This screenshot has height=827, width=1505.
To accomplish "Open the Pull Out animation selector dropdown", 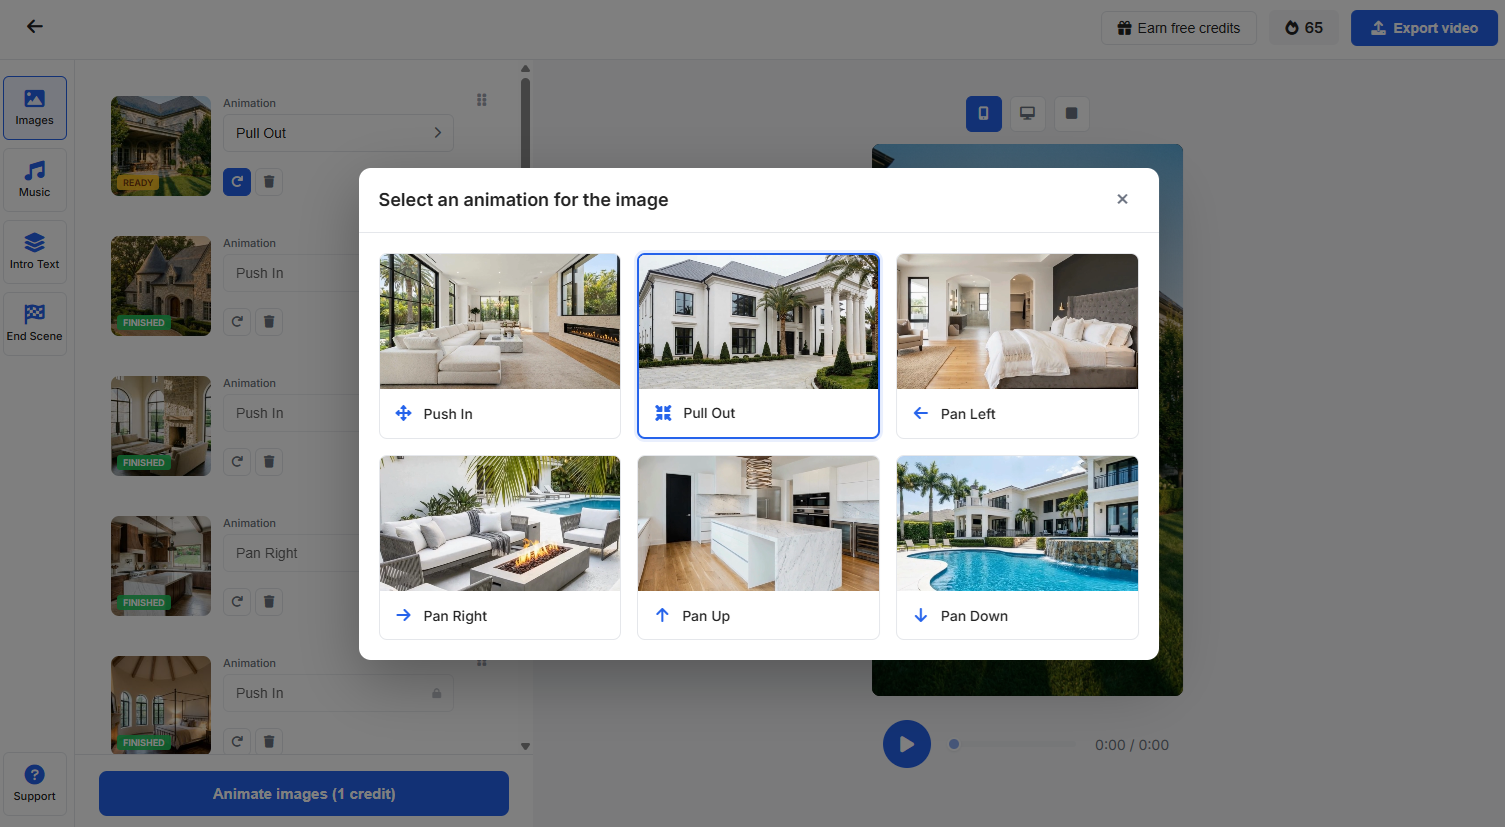I will click(x=338, y=132).
